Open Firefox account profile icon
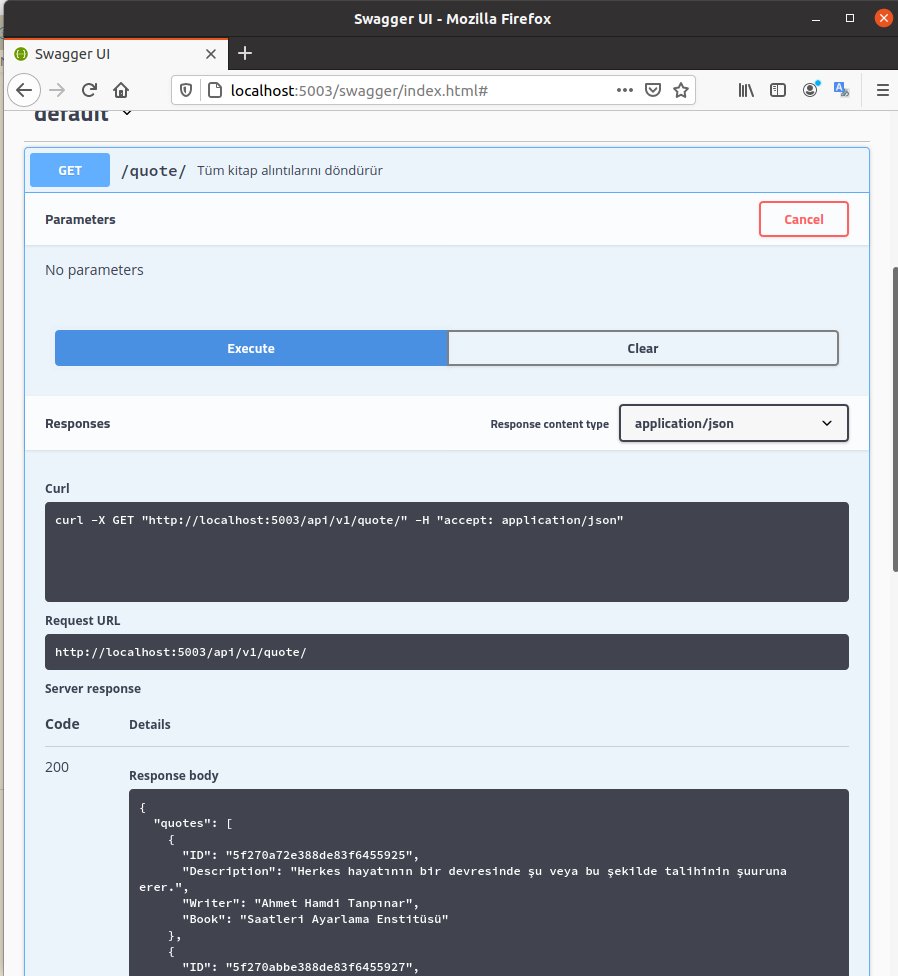 (x=810, y=90)
